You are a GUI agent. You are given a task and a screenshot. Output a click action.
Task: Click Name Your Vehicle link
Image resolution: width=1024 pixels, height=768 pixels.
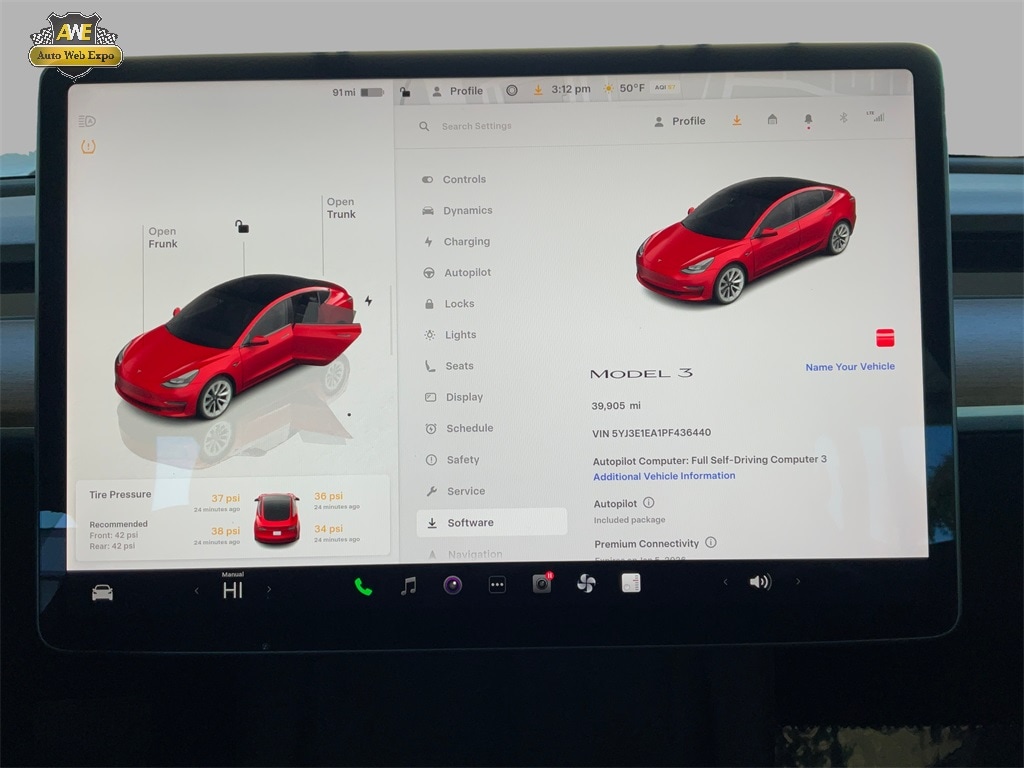point(850,367)
